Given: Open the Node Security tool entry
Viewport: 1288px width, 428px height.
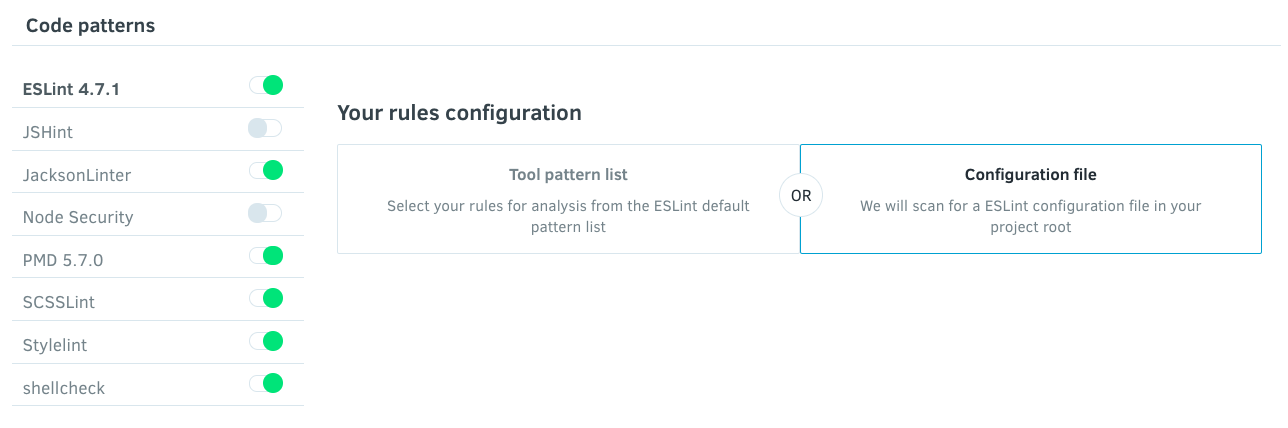Looking at the screenshot, I should [78, 217].
